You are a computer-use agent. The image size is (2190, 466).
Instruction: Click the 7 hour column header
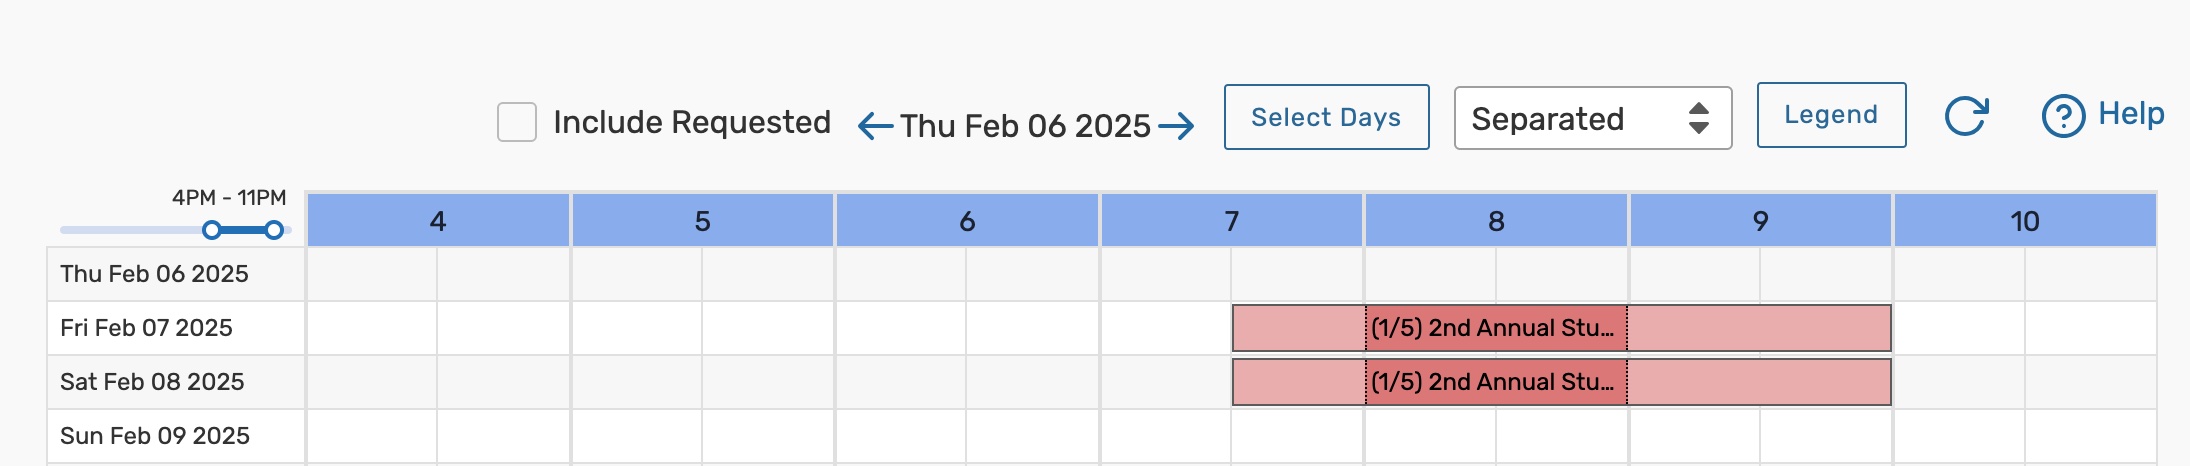point(1231,221)
